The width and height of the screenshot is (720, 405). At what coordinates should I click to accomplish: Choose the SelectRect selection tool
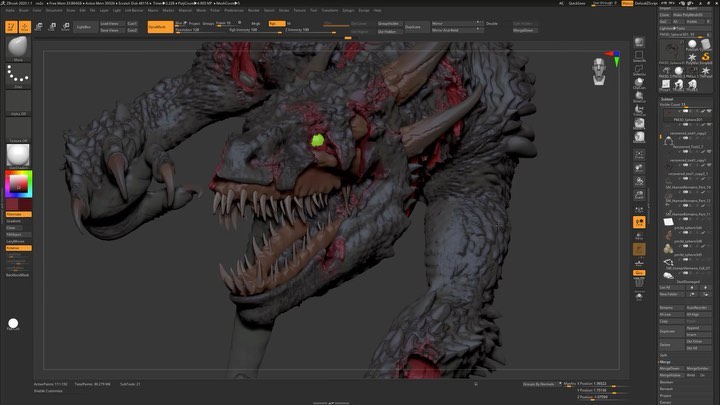[639, 56]
